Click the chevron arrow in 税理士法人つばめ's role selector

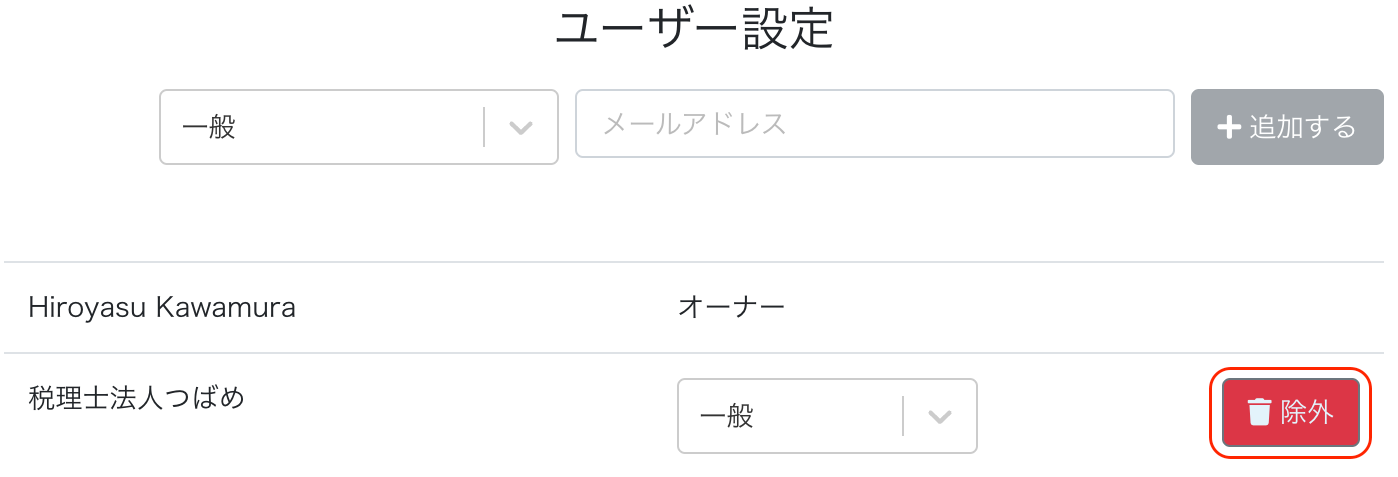point(939,416)
